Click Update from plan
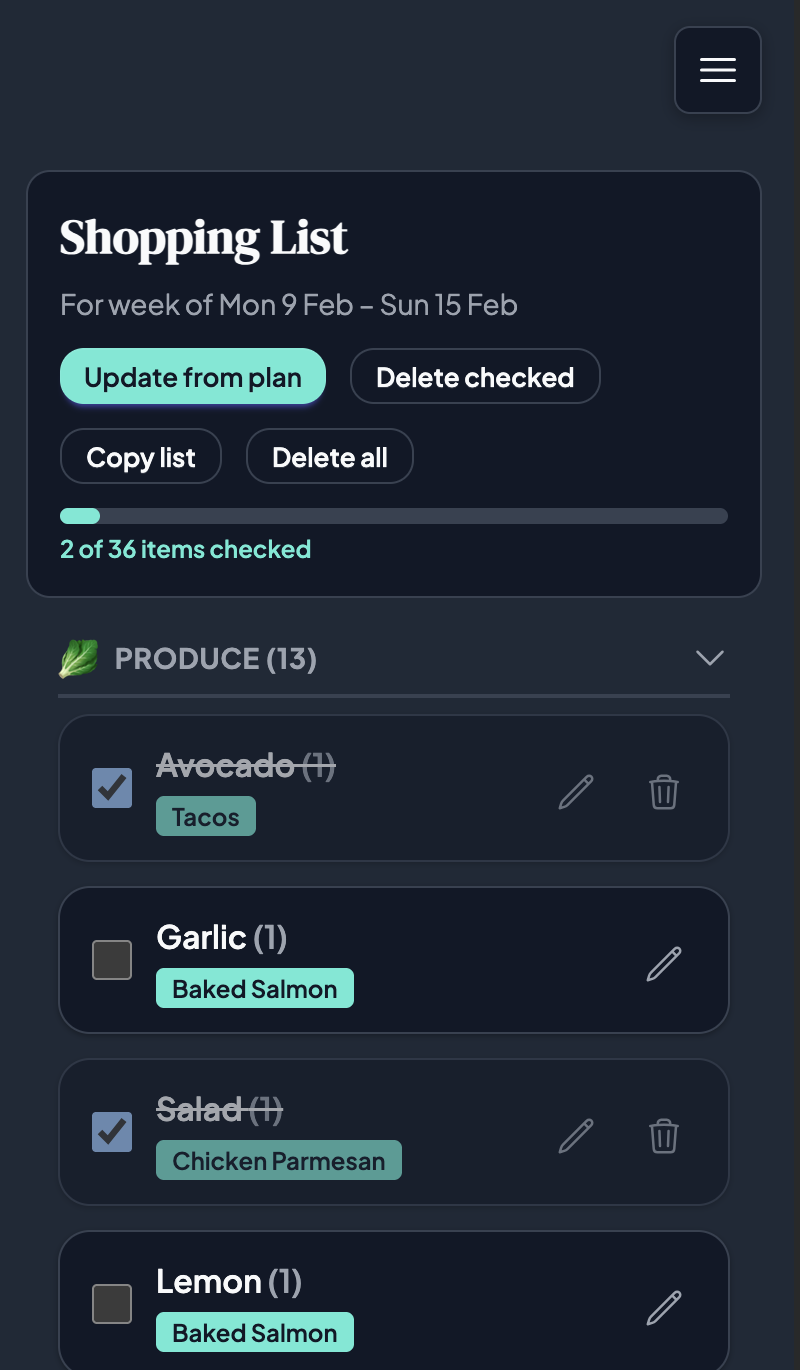 192,377
